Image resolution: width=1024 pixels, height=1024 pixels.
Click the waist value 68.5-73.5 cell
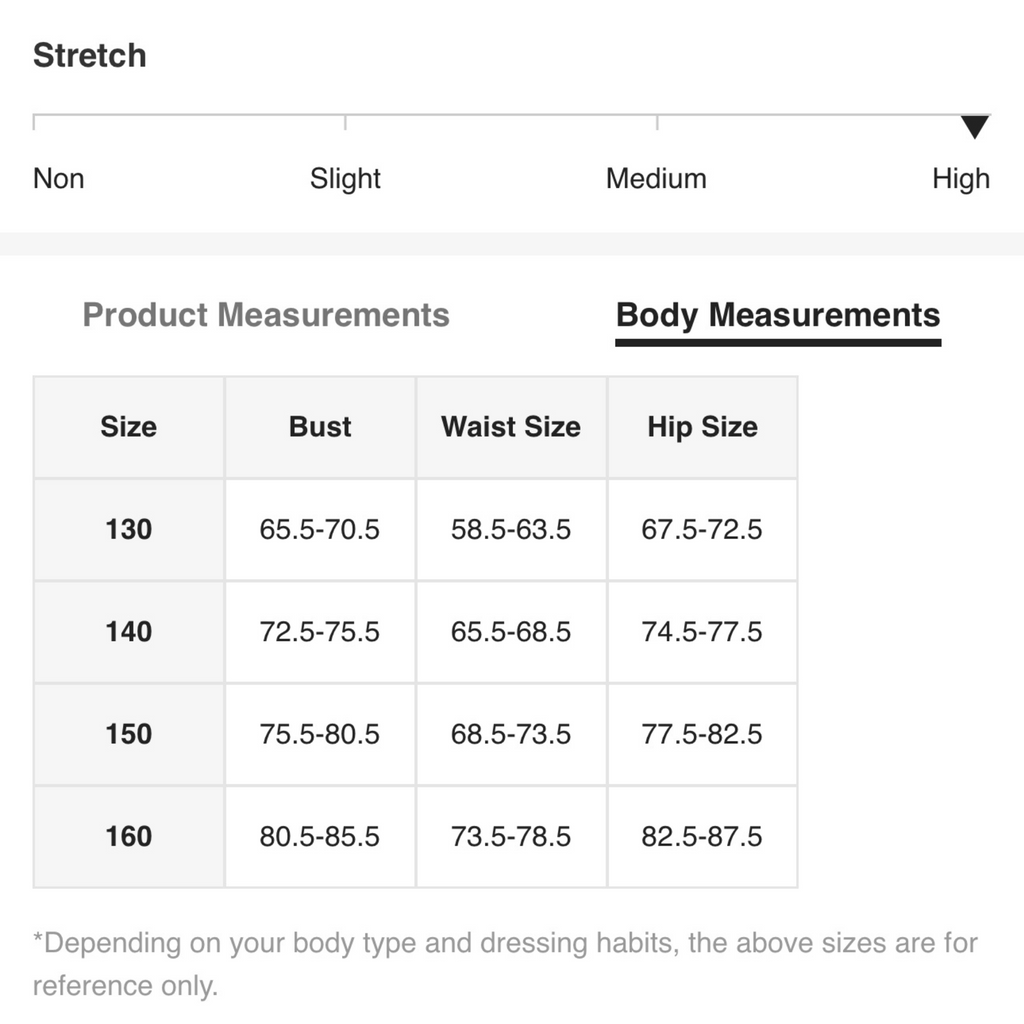[x=511, y=734]
